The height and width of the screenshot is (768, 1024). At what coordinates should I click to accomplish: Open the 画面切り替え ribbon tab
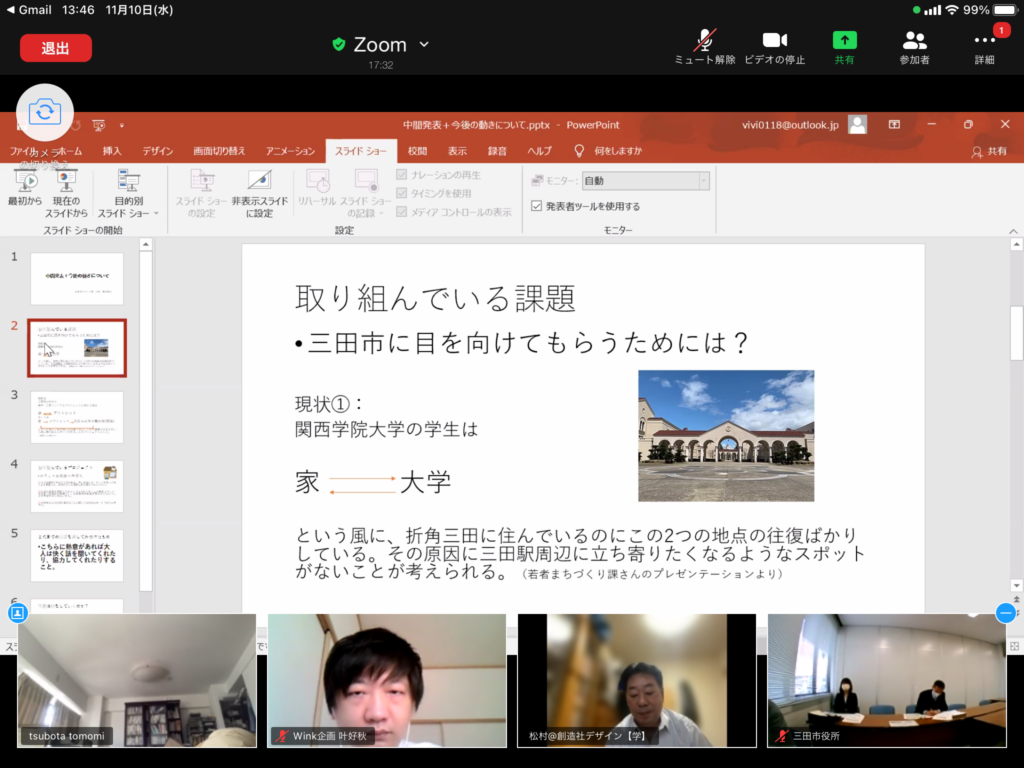(219, 151)
